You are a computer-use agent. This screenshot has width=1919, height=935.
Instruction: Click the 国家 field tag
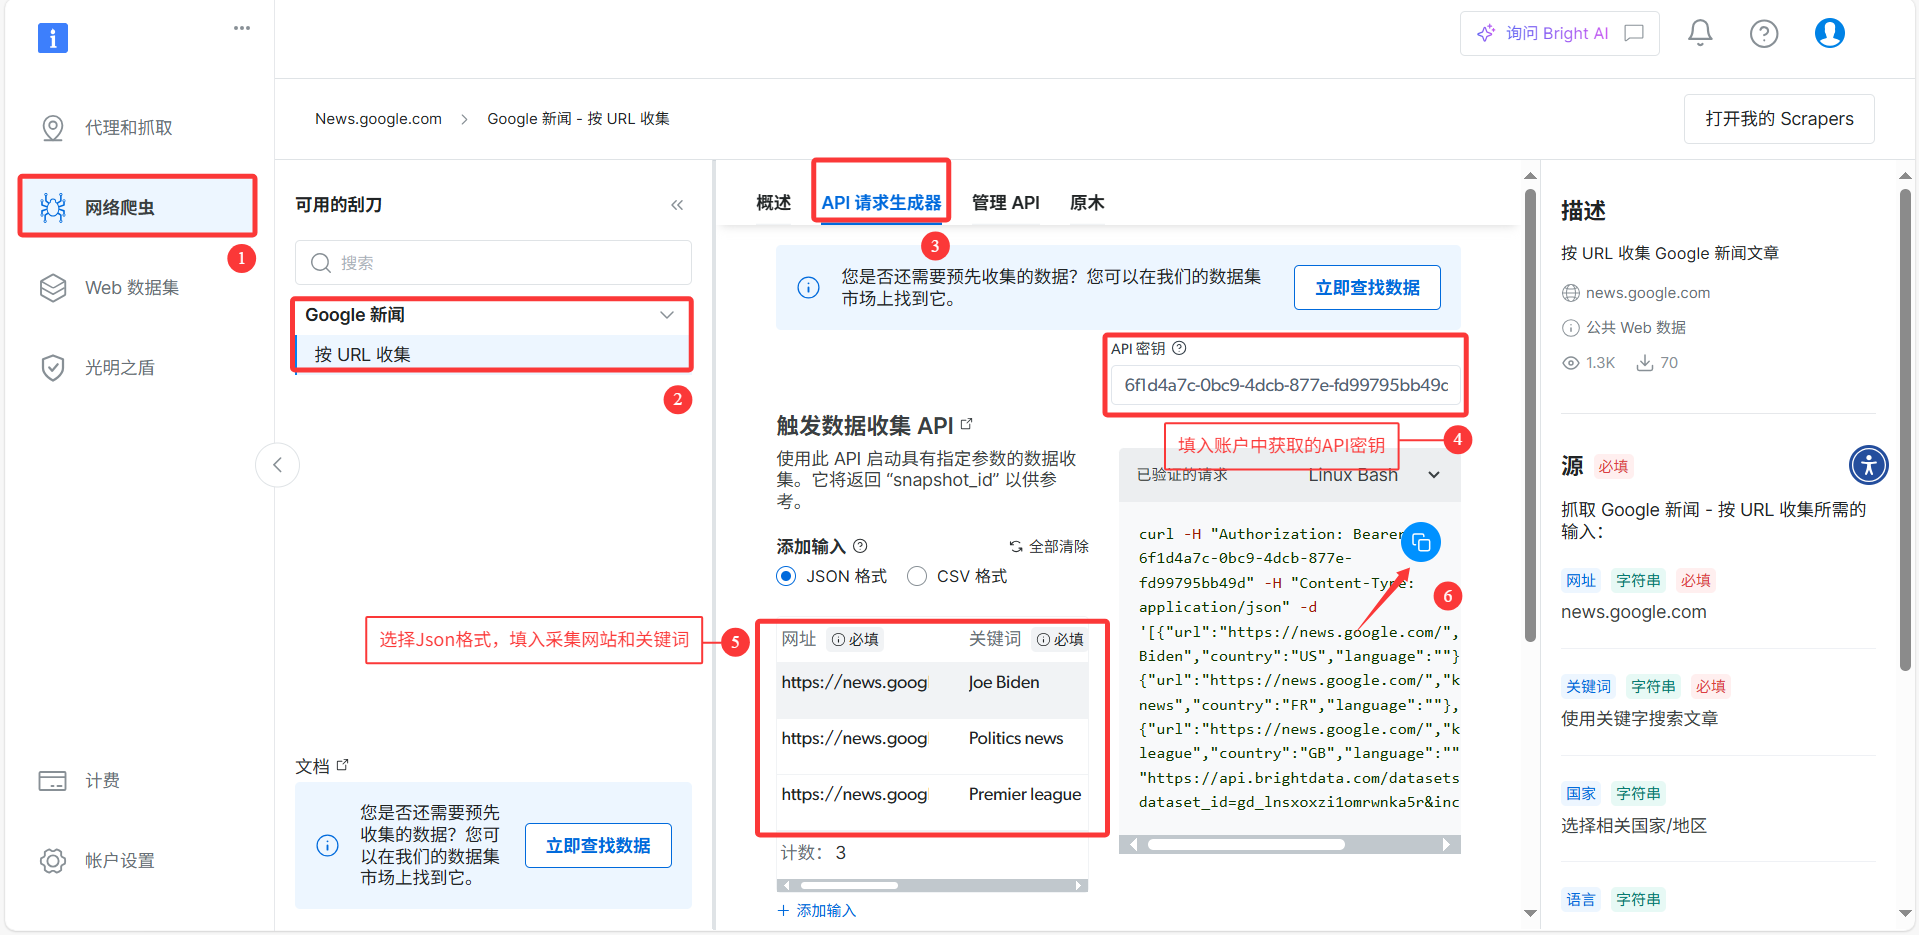coord(1581,794)
